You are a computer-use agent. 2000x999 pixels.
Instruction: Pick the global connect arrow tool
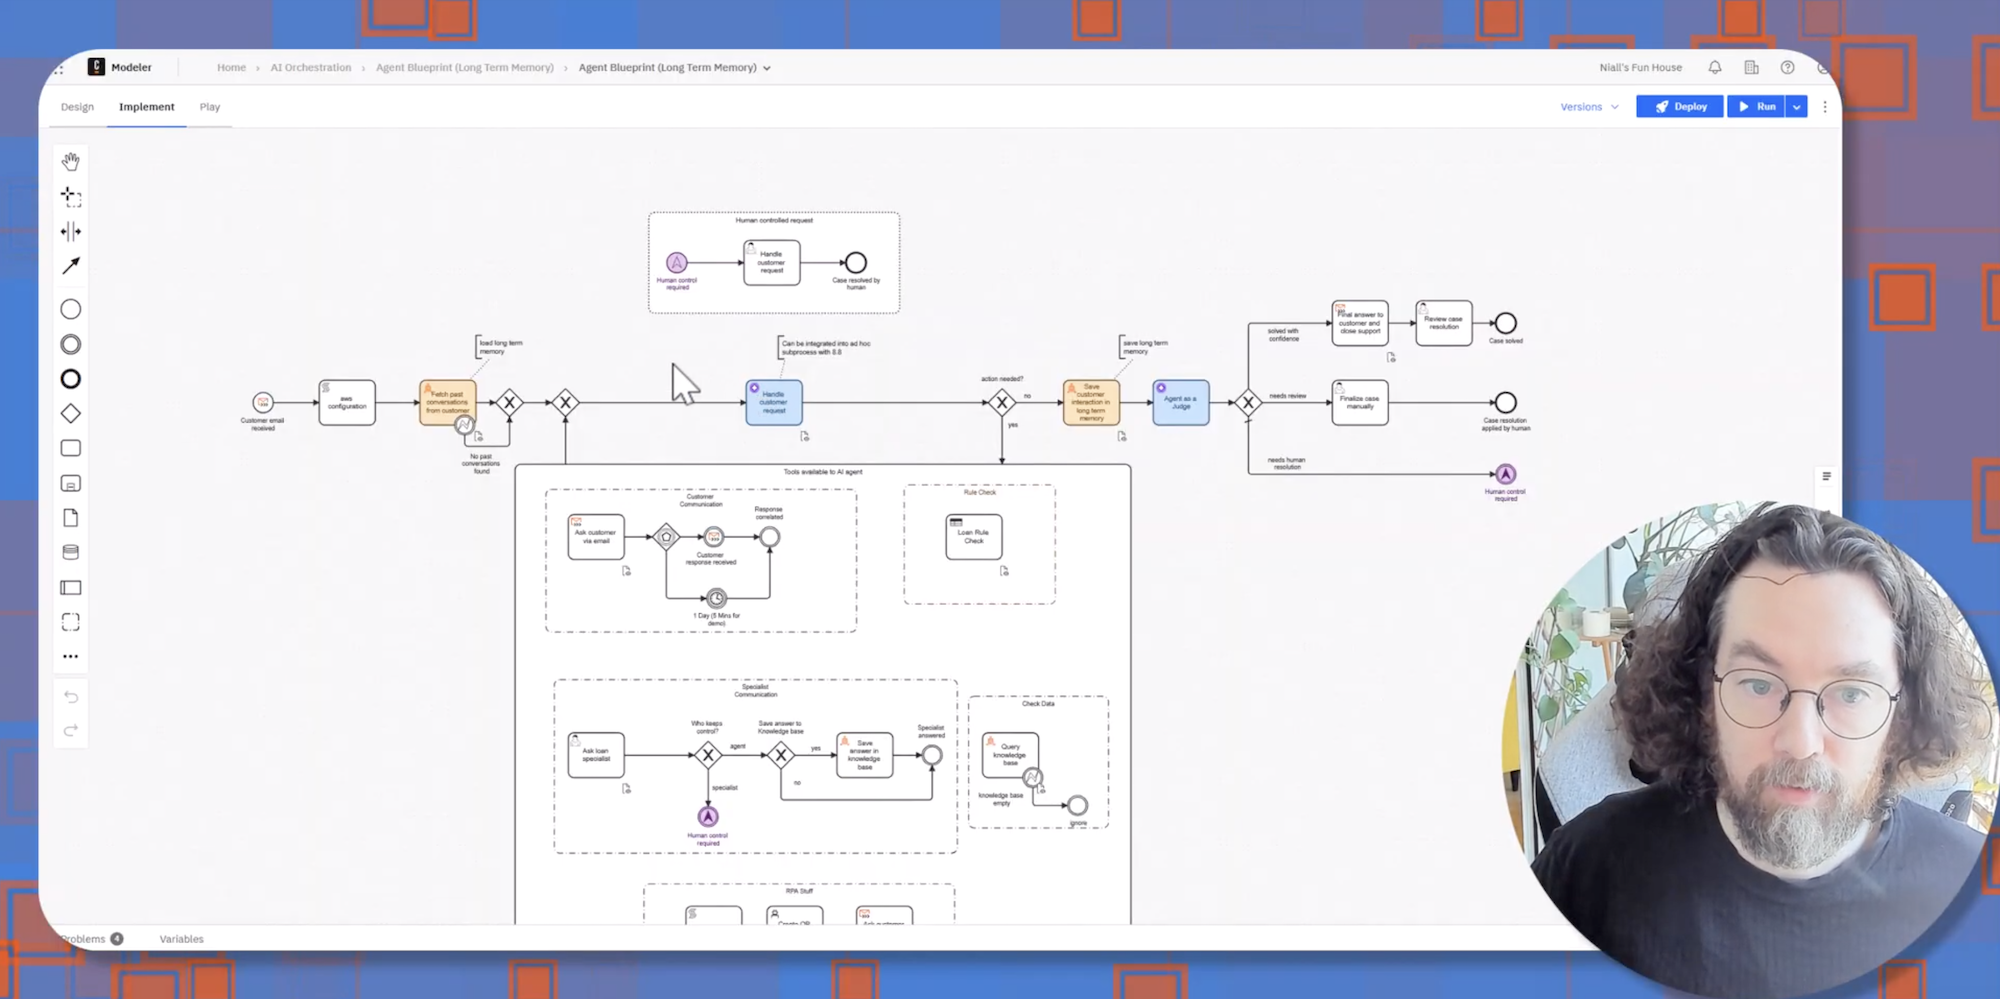click(70, 266)
